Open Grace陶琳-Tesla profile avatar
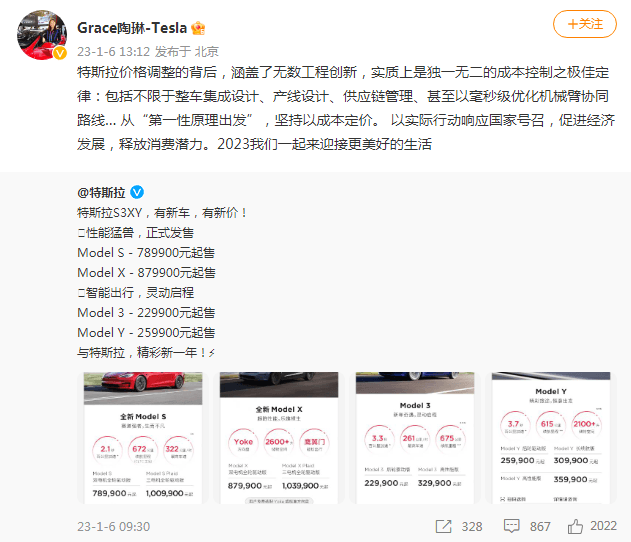 42,35
